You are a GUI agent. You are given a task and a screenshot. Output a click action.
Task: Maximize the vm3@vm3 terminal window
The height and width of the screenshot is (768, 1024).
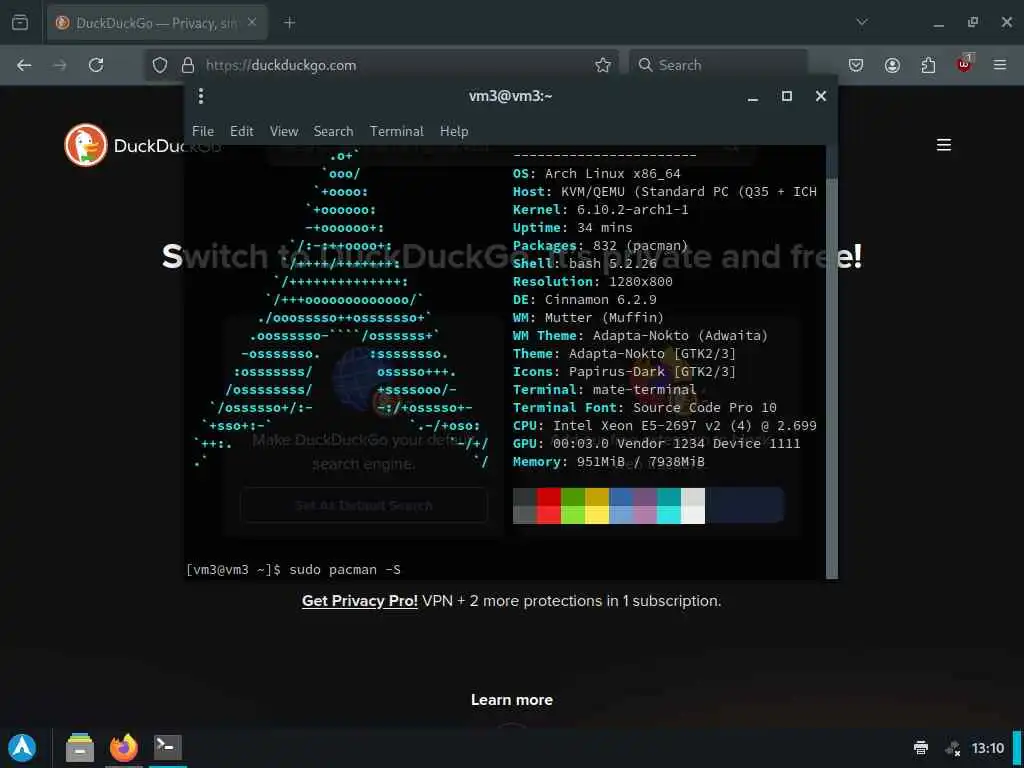(x=787, y=96)
